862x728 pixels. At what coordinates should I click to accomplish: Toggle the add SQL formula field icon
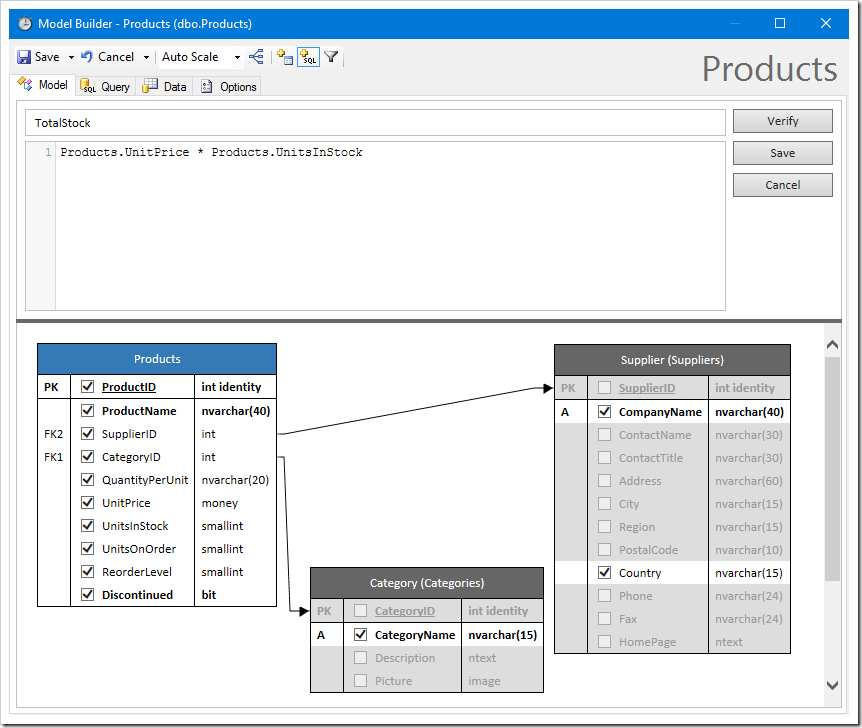click(x=308, y=57)
